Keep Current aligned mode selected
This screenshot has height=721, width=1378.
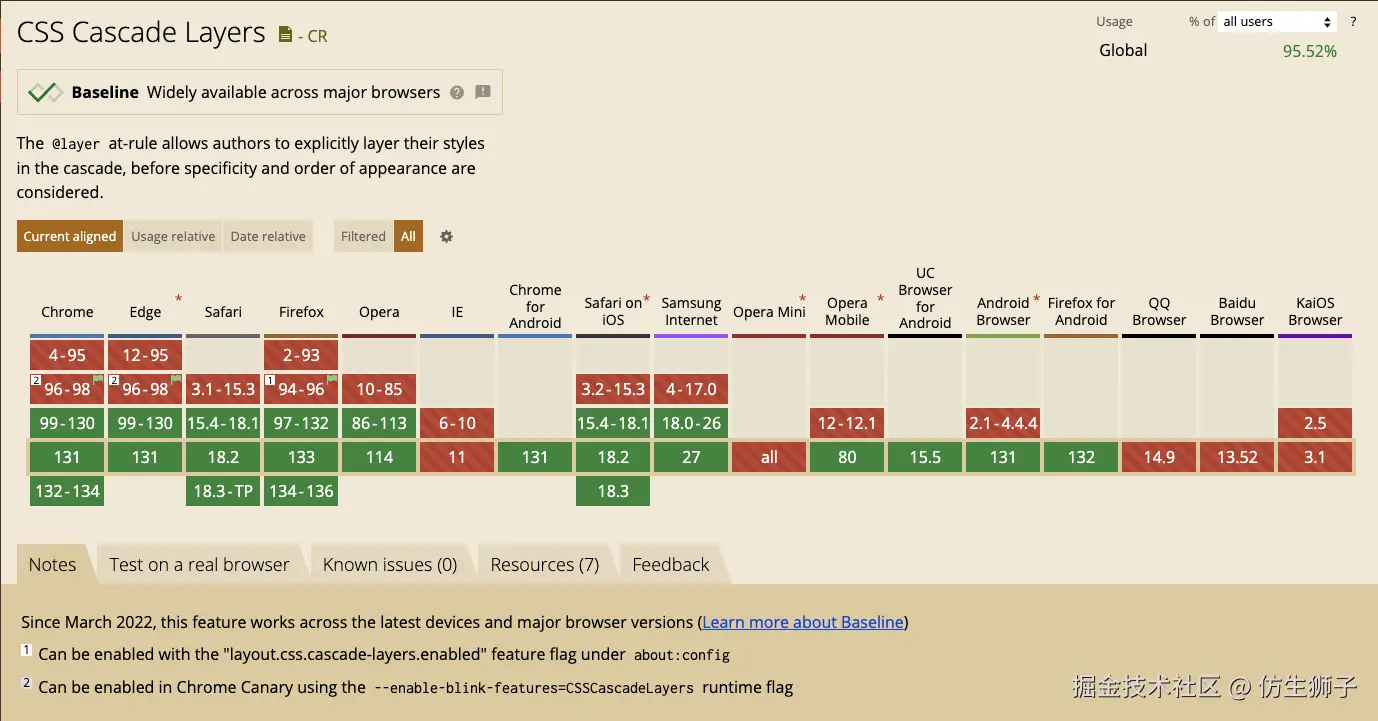pyautogui.click(x=69, y=236)
